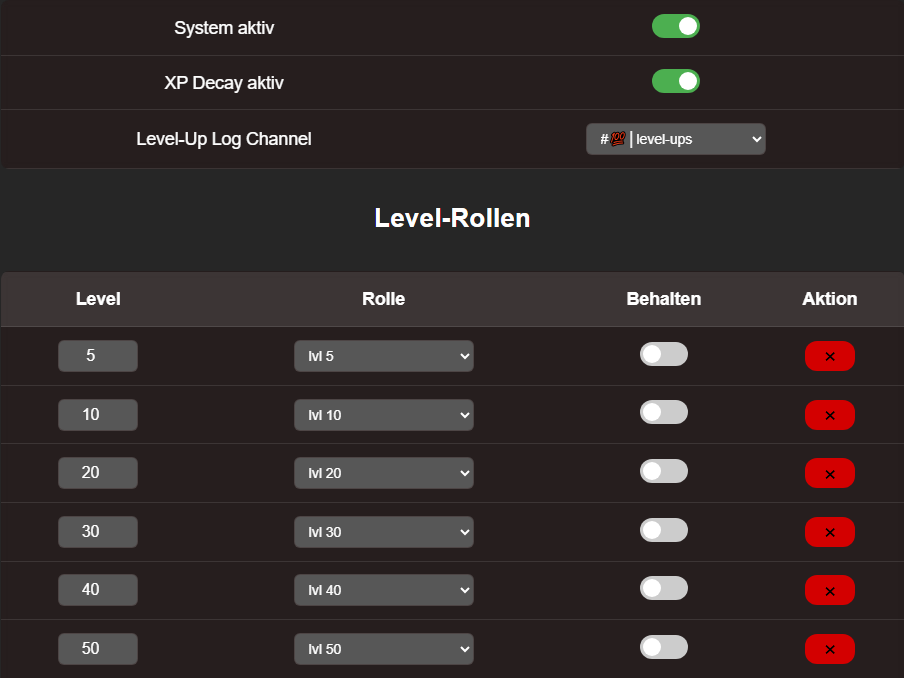Expand the lvl 40 role selector
Image resolution: width=904 pixels, height=678 pixels.
pos(383,590)
